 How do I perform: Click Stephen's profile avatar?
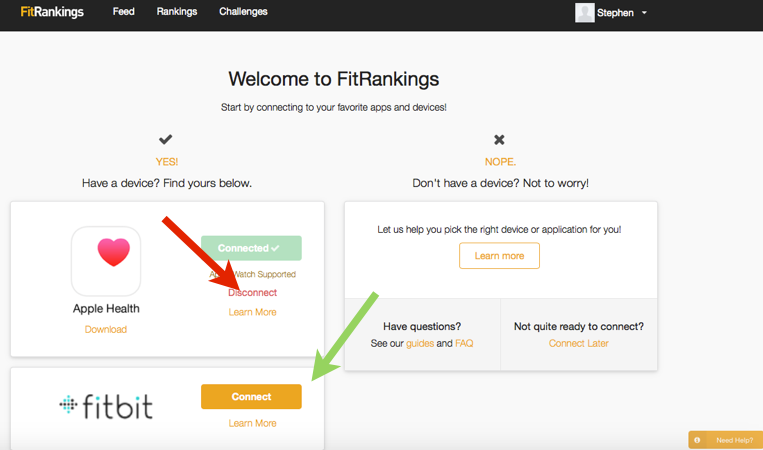tap(584, 13)
